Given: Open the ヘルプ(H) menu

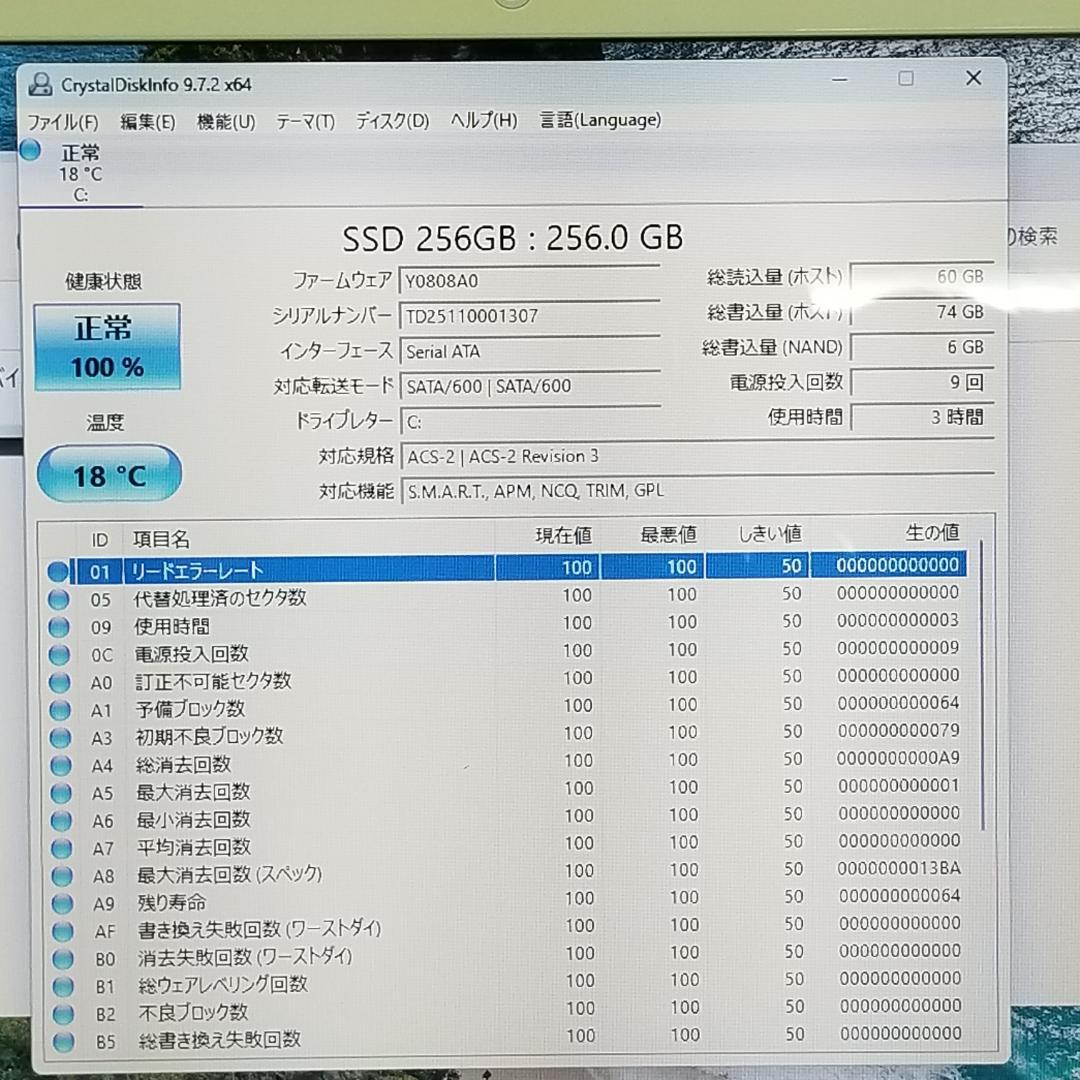Looking at the screenshot, I should 484,121.
